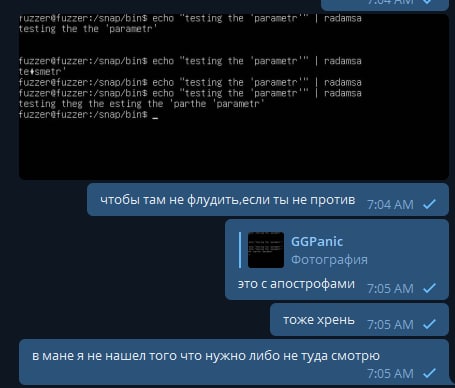The image size is (455, 388).
Task: Open the GGPanic reply photo thumbnail
Action: (266, 250)
